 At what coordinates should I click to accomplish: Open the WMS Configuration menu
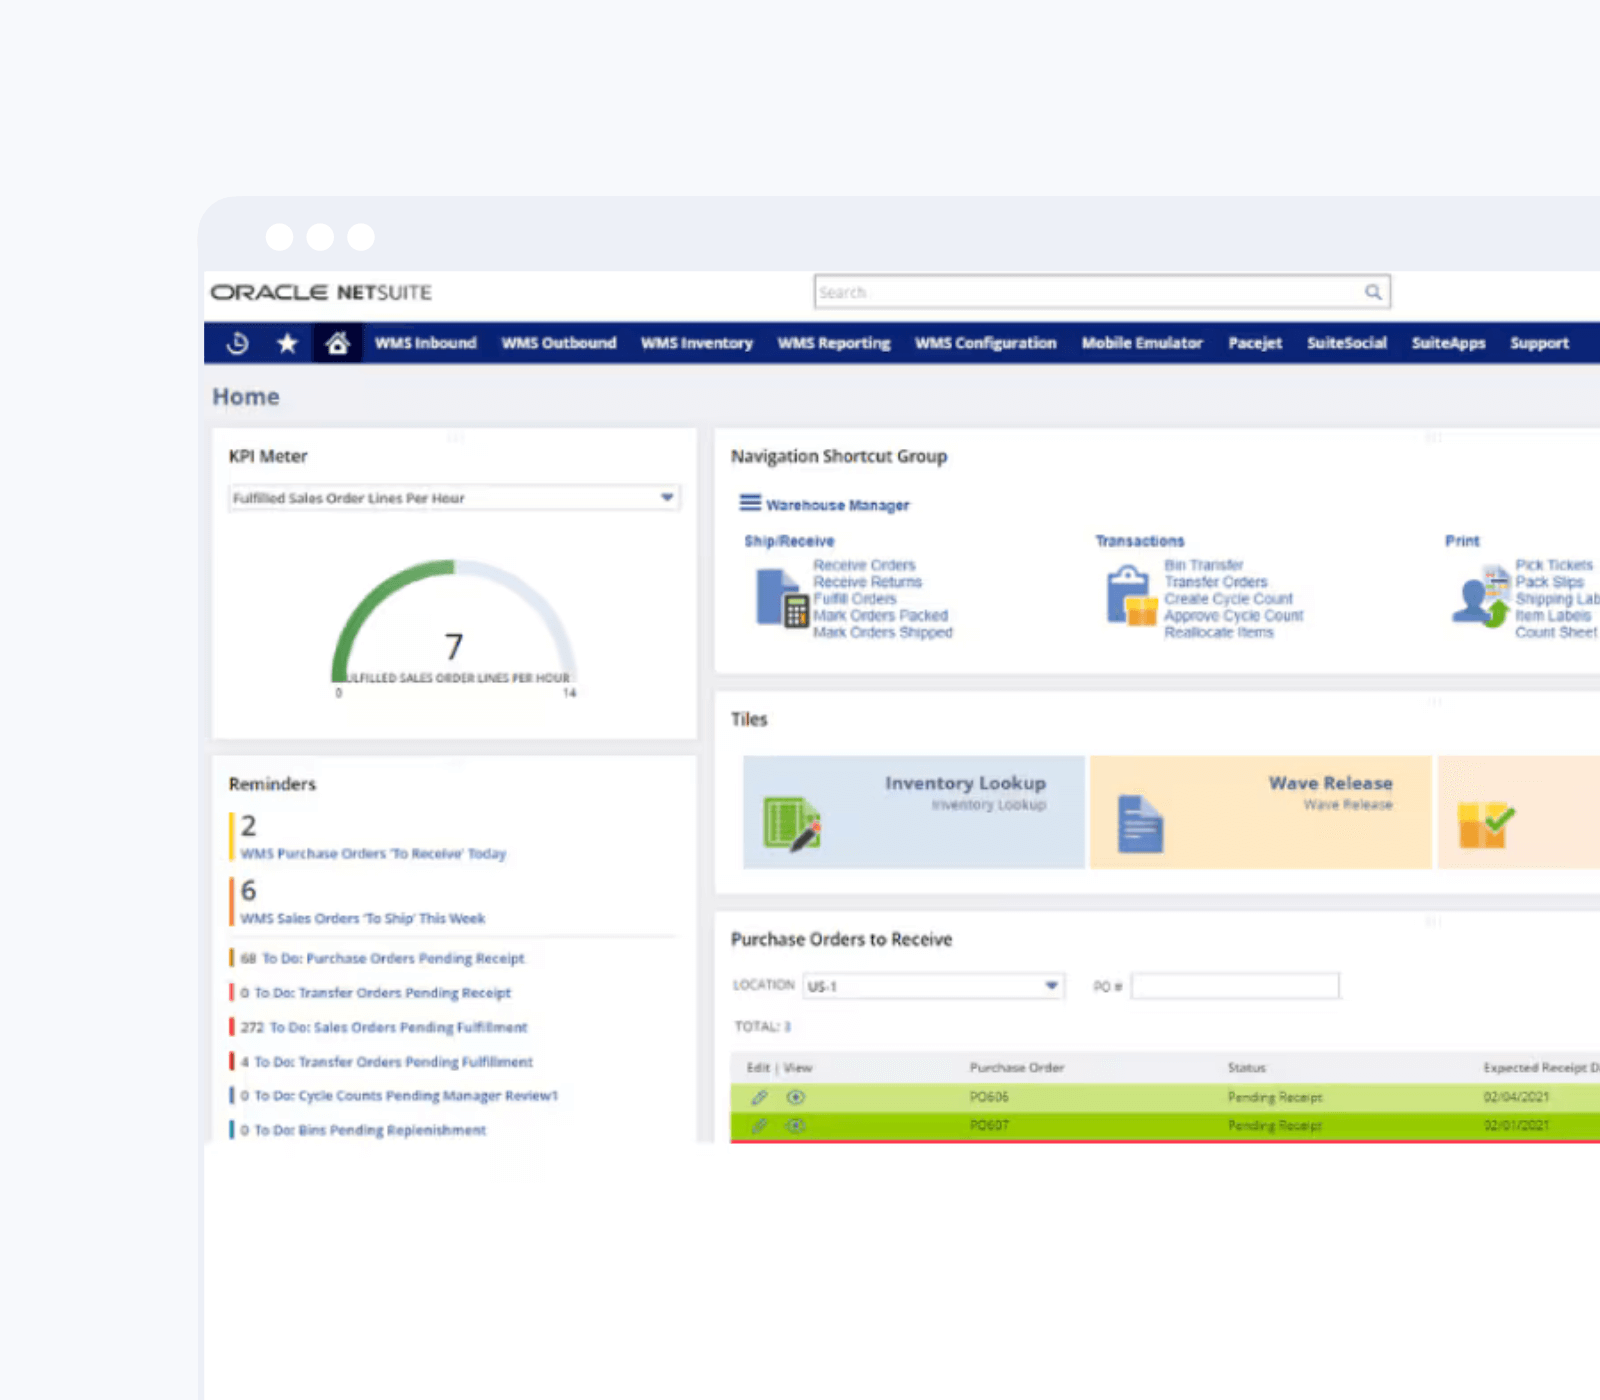click(986, 343)
